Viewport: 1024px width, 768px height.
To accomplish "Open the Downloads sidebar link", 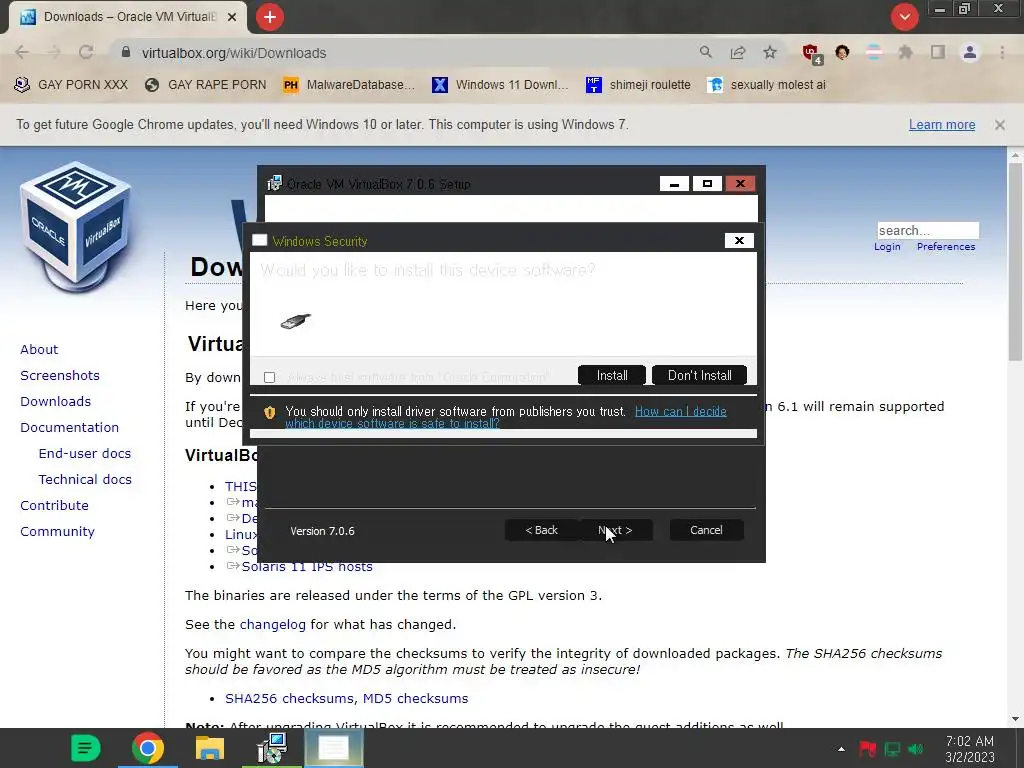I will (x=56, y=402).
